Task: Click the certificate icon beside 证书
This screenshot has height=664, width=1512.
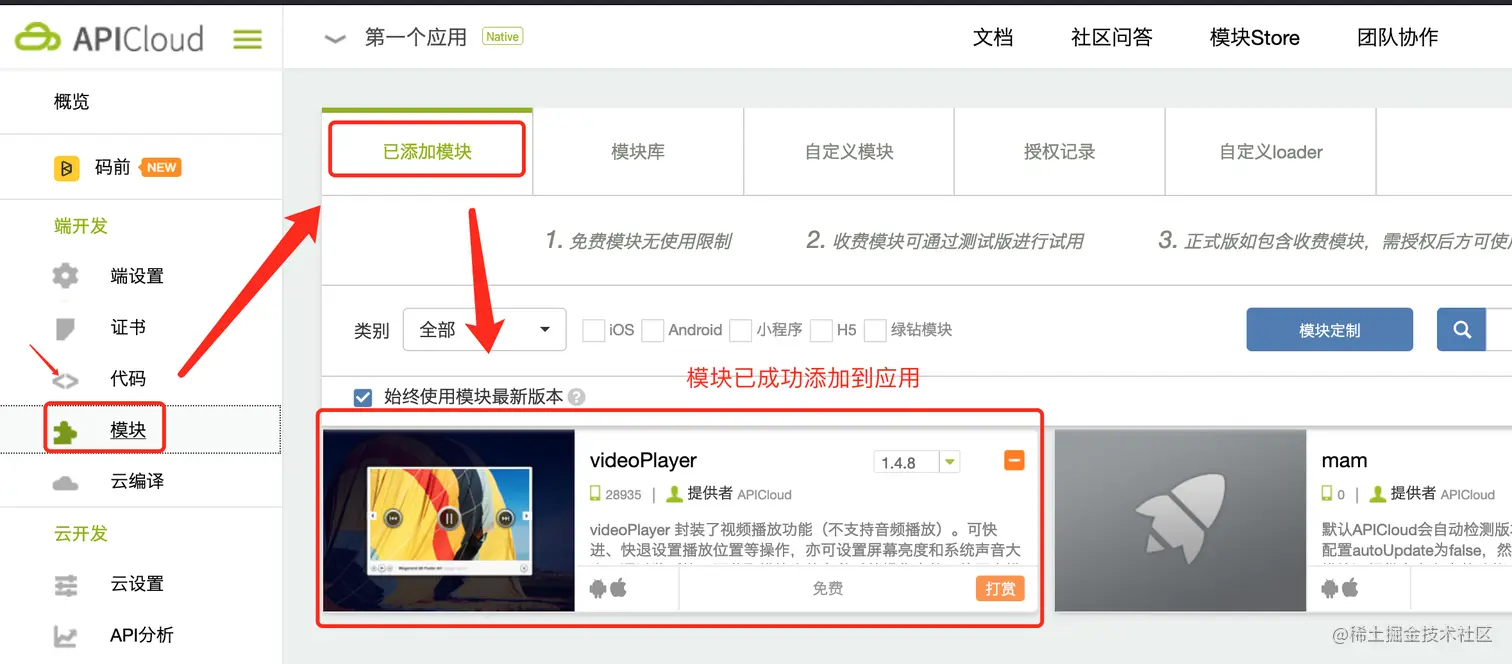Action: point(65,328)
